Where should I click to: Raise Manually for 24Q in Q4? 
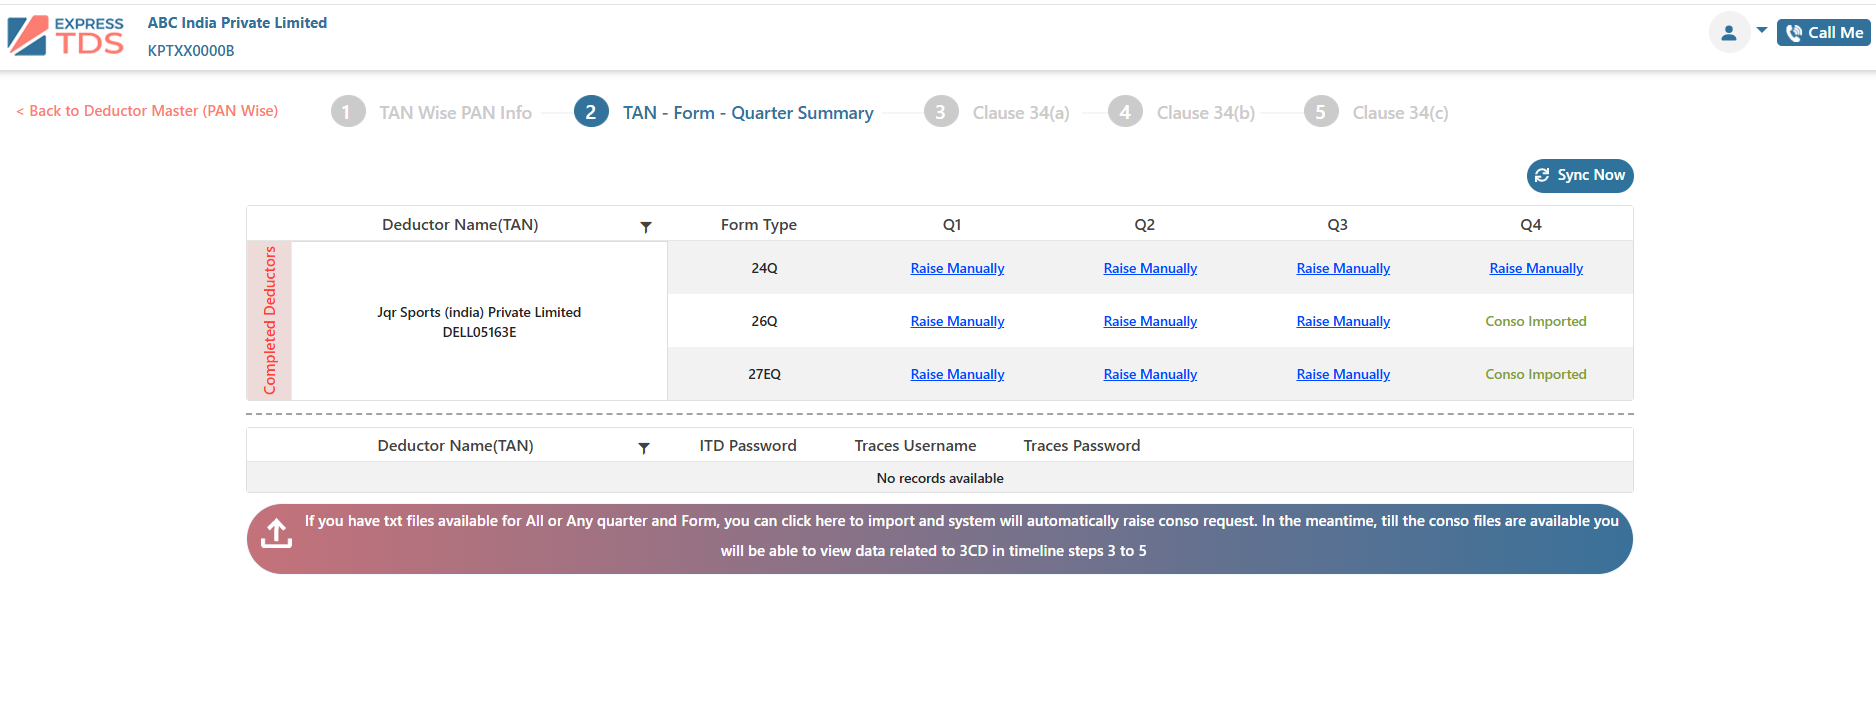point(1536,268)
